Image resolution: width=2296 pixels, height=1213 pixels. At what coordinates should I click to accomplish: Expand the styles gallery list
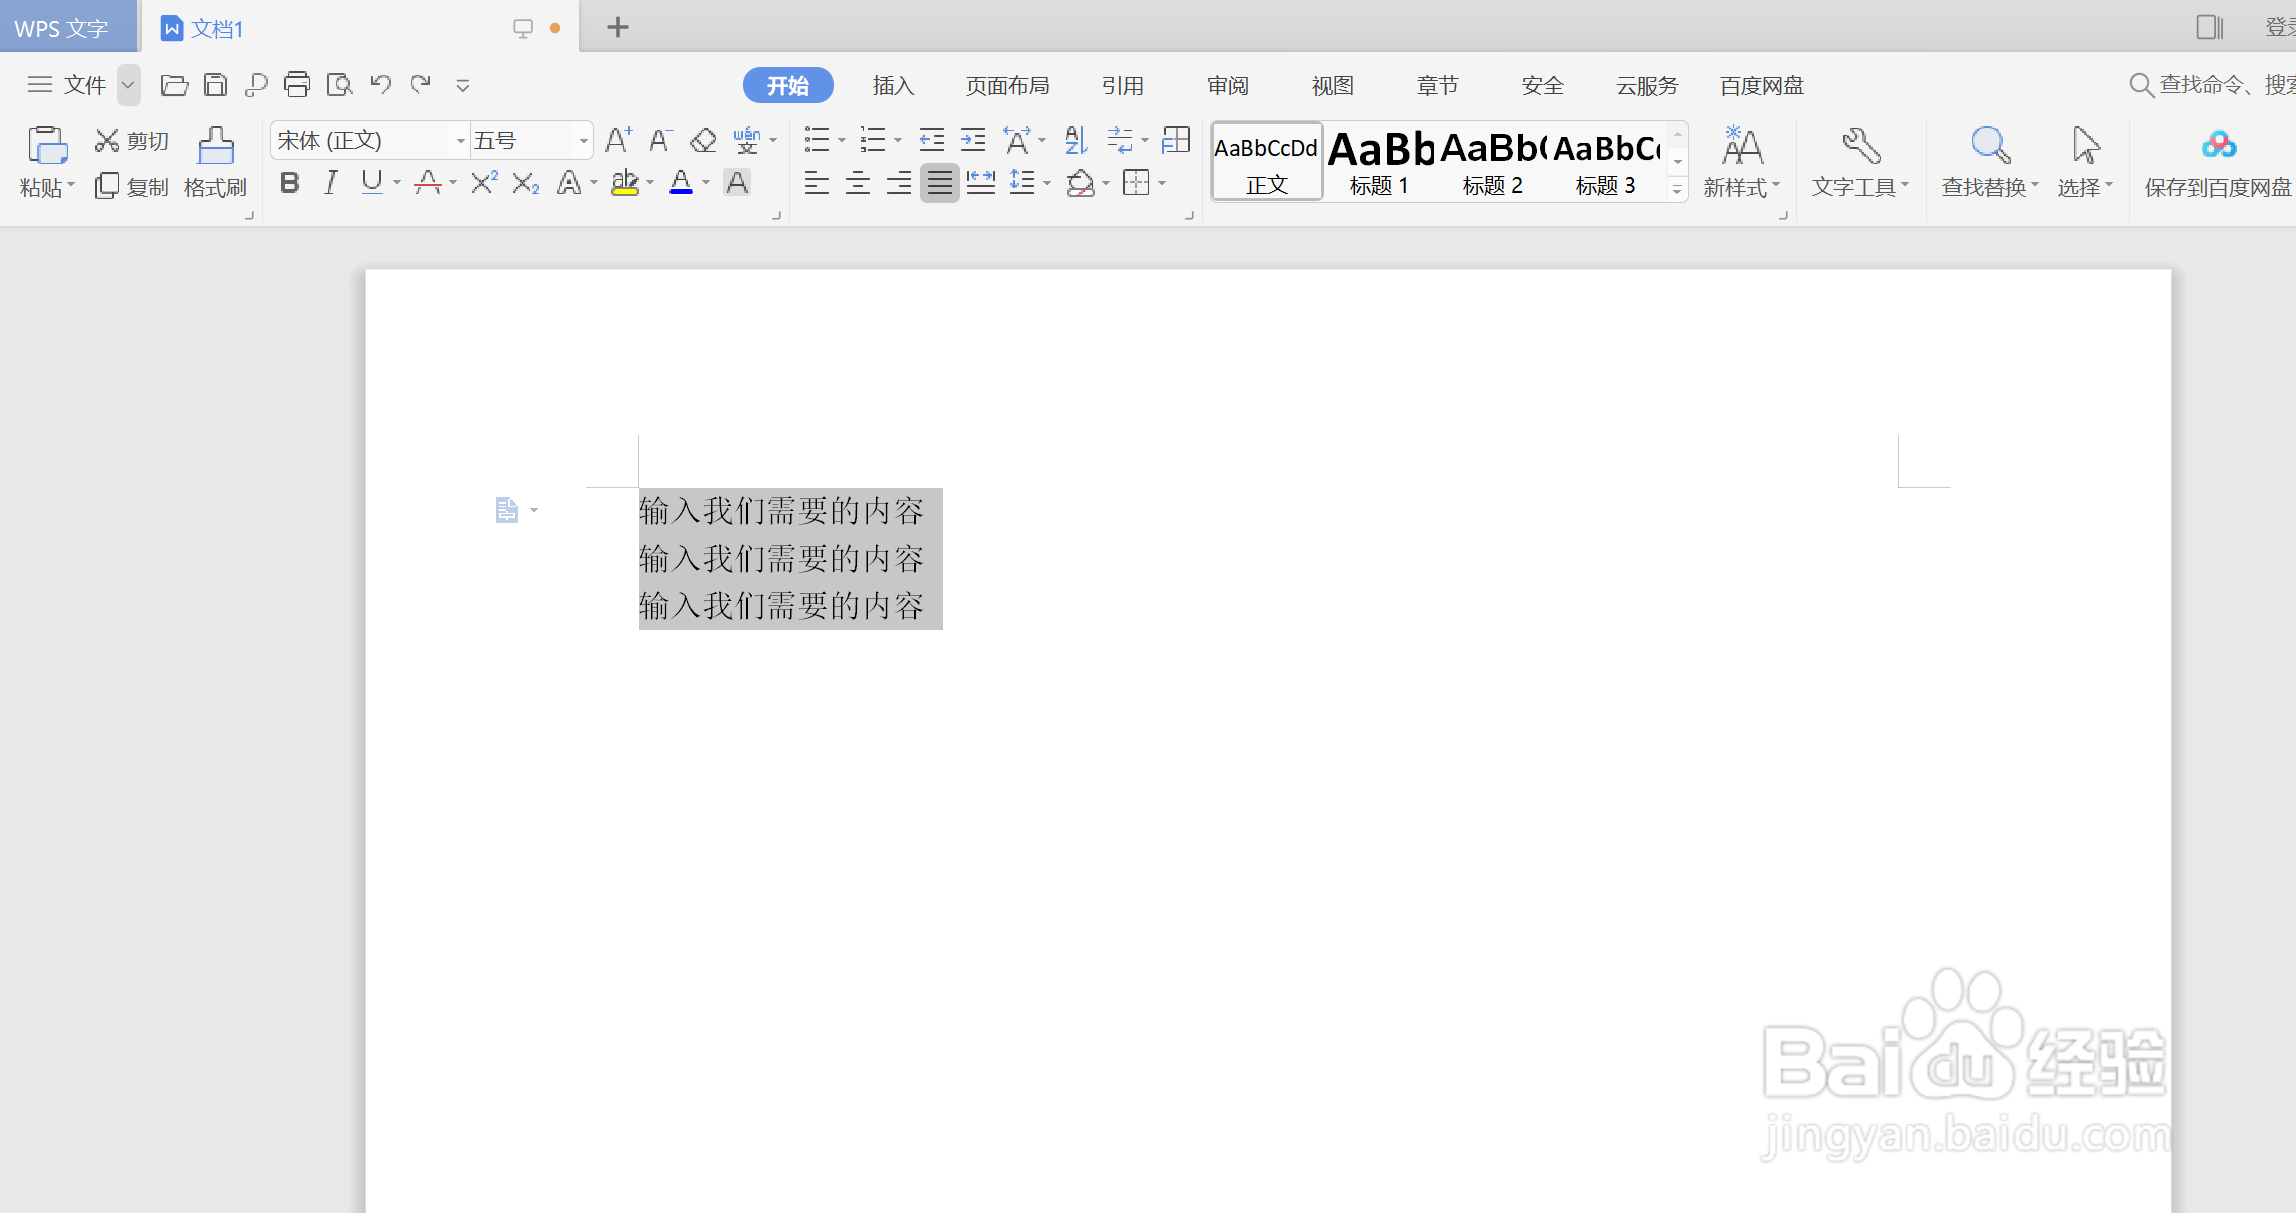1677,189
